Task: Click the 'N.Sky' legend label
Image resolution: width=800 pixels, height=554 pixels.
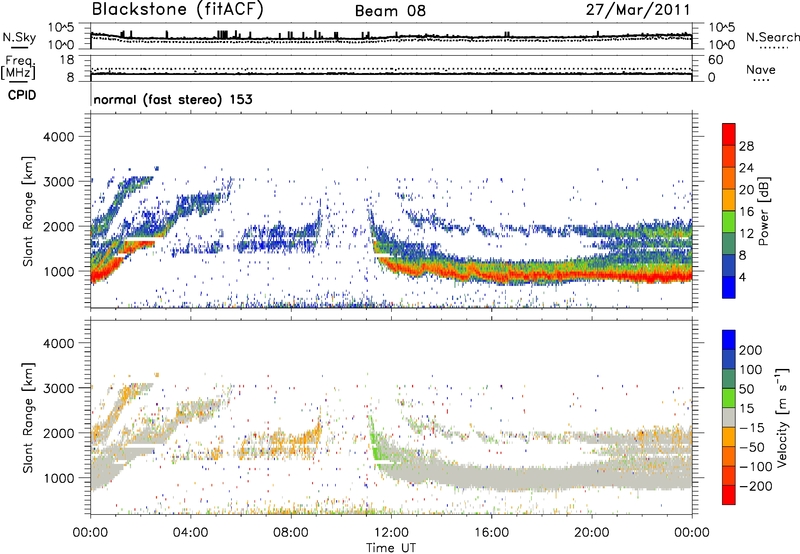Action: (19, 37)
